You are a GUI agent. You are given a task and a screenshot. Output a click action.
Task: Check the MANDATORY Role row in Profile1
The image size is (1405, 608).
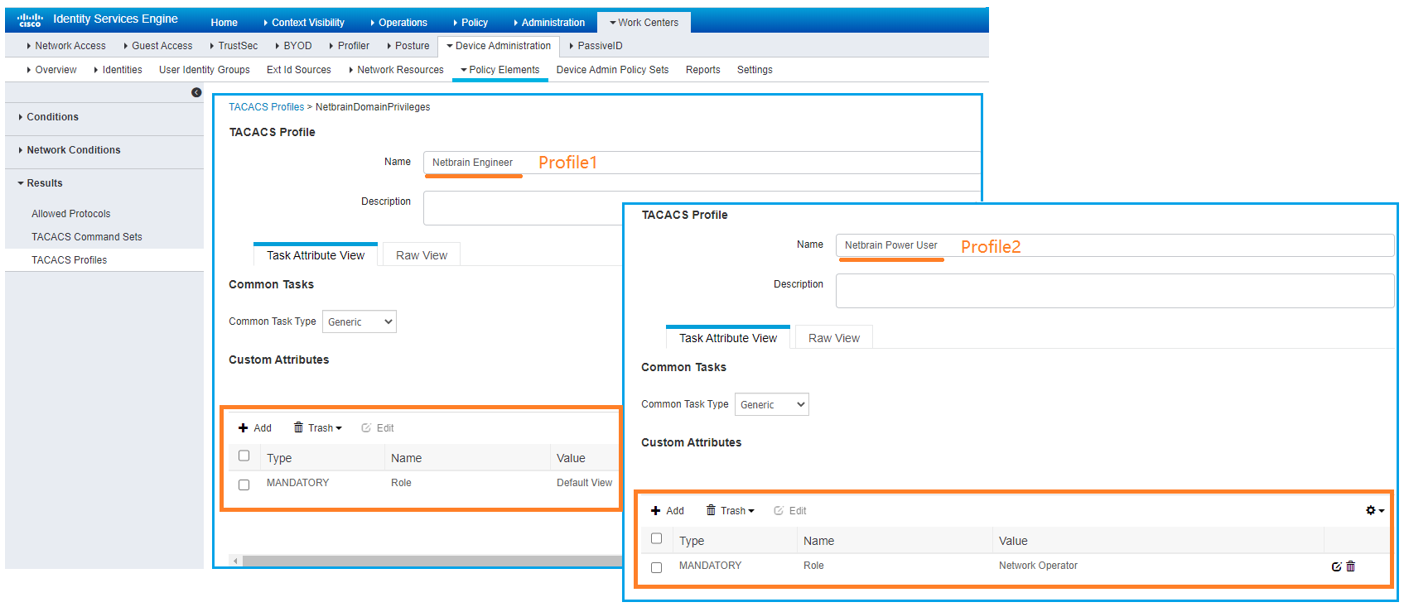point(243,483)
